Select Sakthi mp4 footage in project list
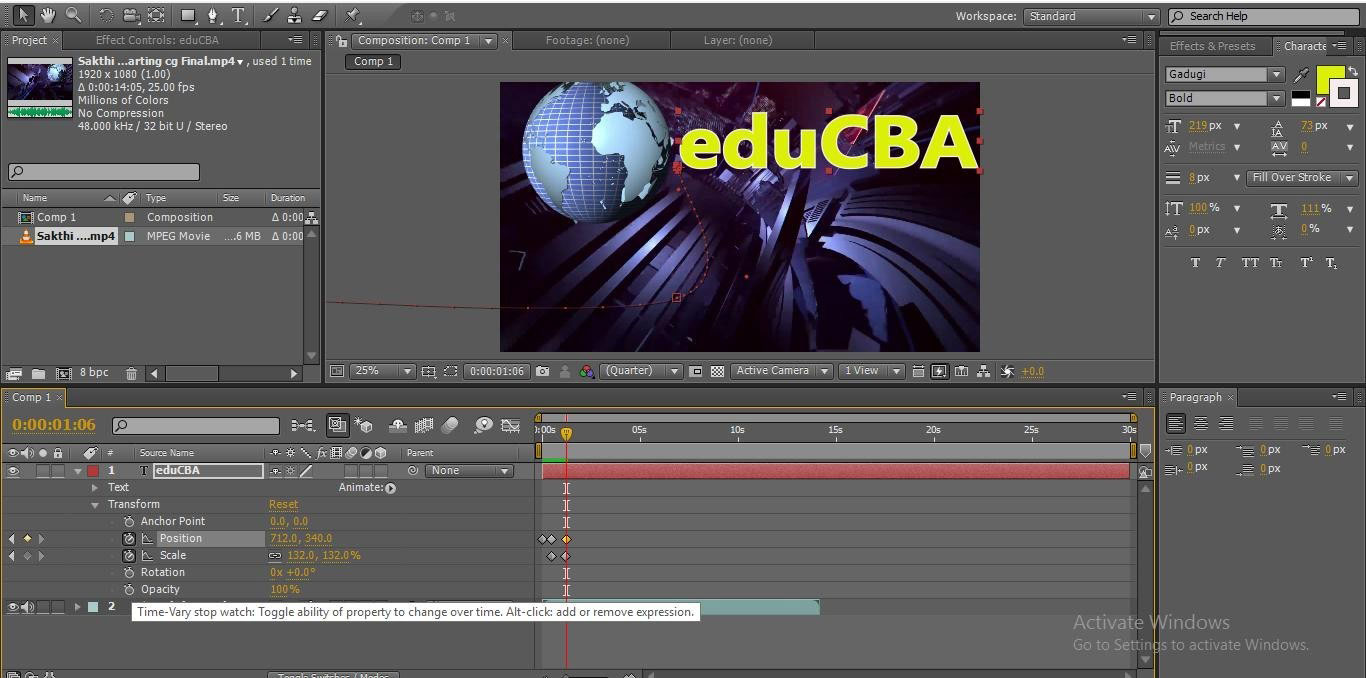 (75, 237)
